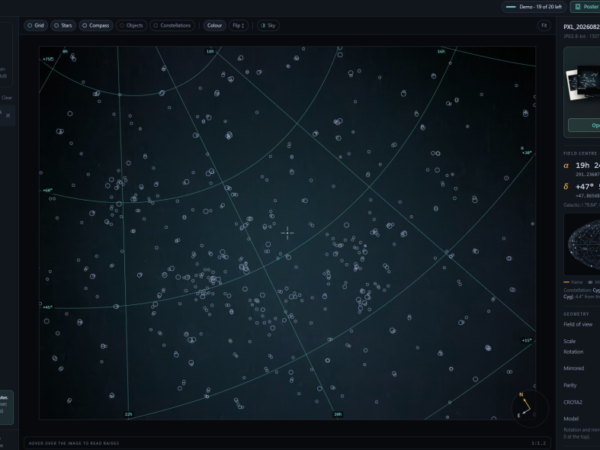Screen dimensions: 600x450
Task: Click the Mirrored label in Geometry
Action: [574, 368]
